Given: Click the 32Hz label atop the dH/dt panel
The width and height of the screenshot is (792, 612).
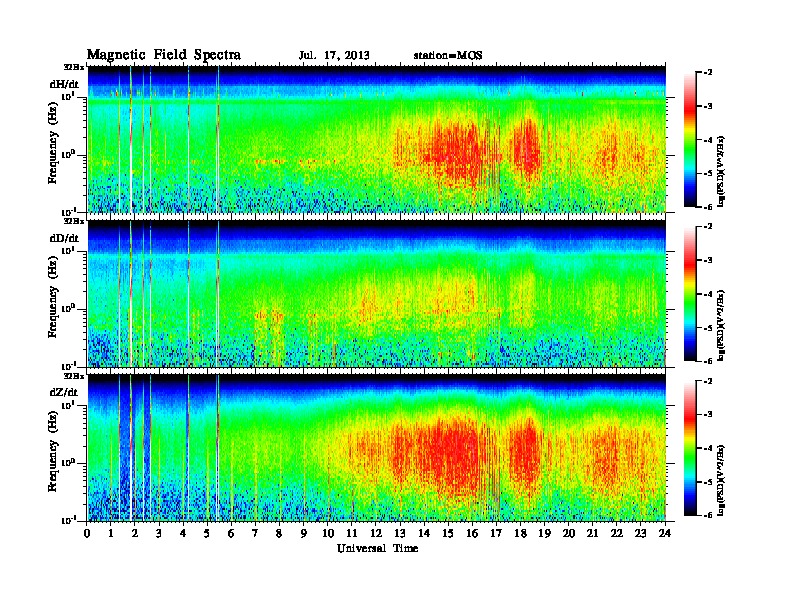Looking at the screenshot, I should [74, 67].
